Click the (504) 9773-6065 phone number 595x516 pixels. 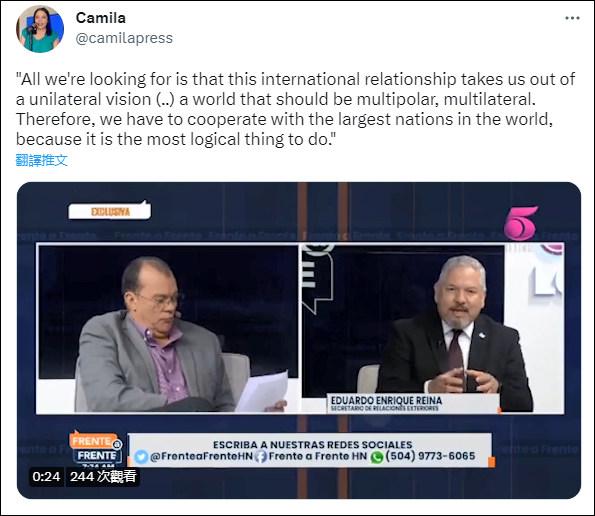click(x=430, y=456)
